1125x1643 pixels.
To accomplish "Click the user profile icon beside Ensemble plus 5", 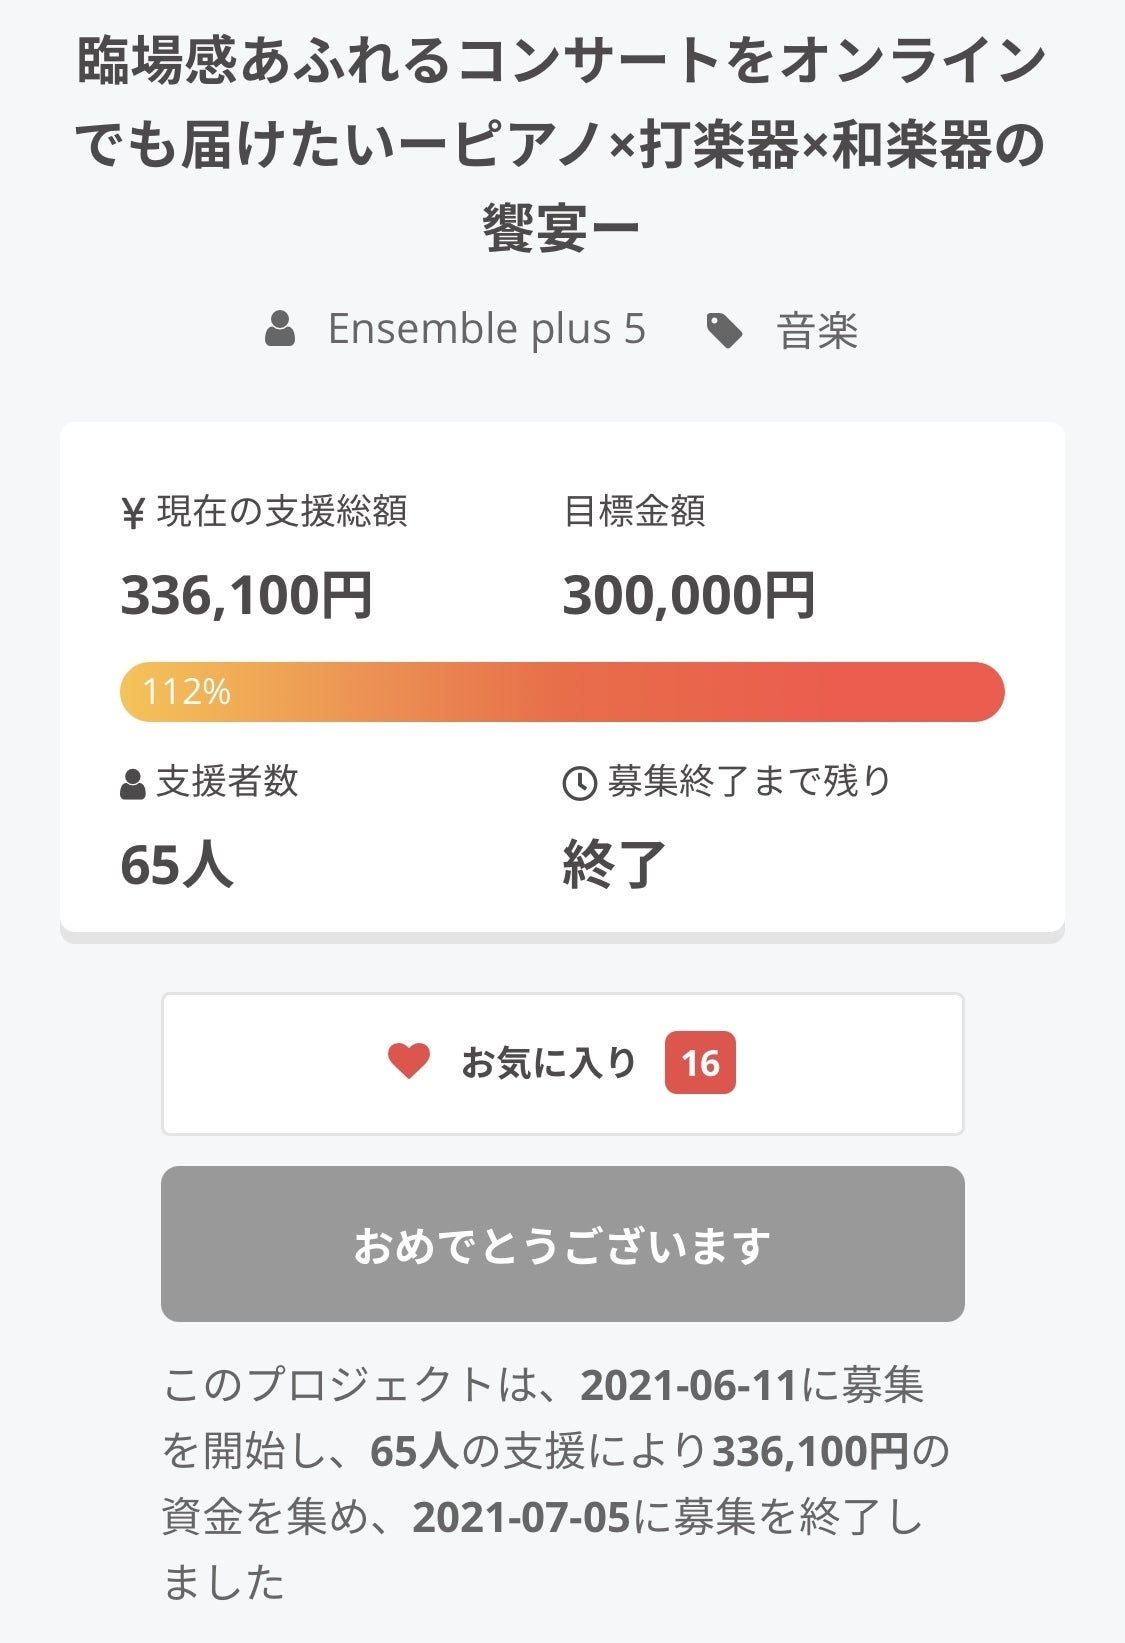I will [x=280, y=329].
